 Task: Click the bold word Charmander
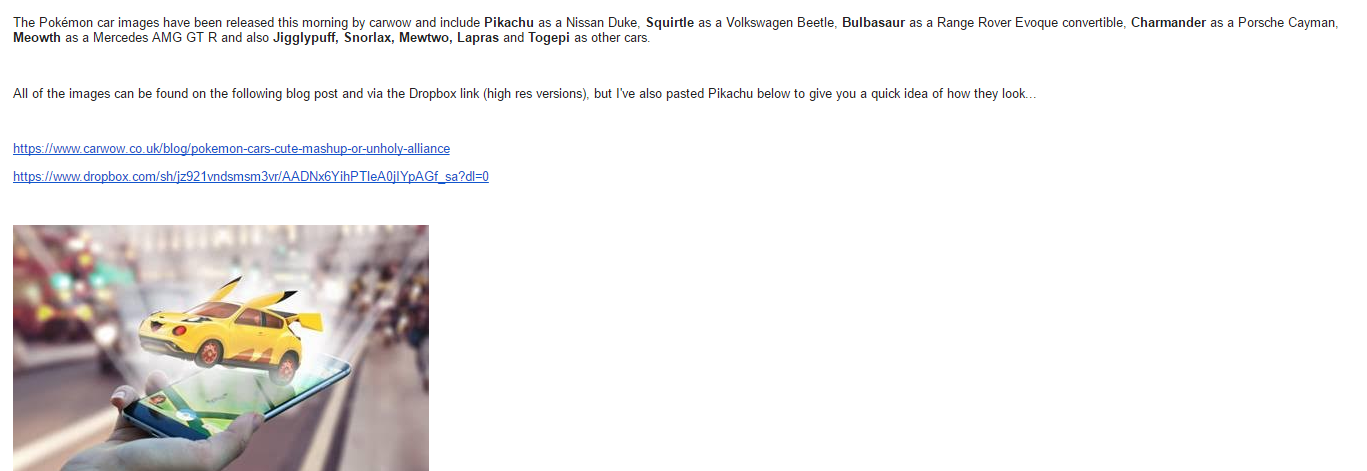pyautogui.click(x=1169, y=22)
